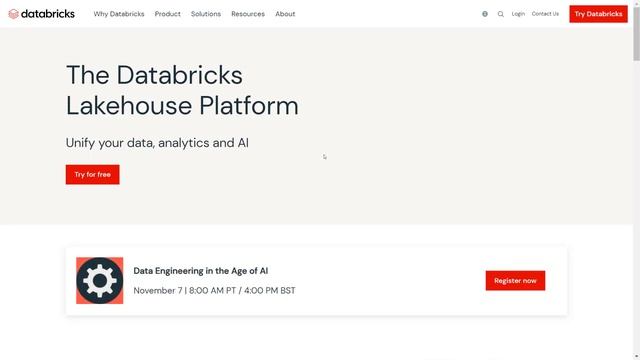This screenshot has width=640, height=360.
Task: Click the 'Unify your data, analytics and AI' text
Action: click(157, 143)
